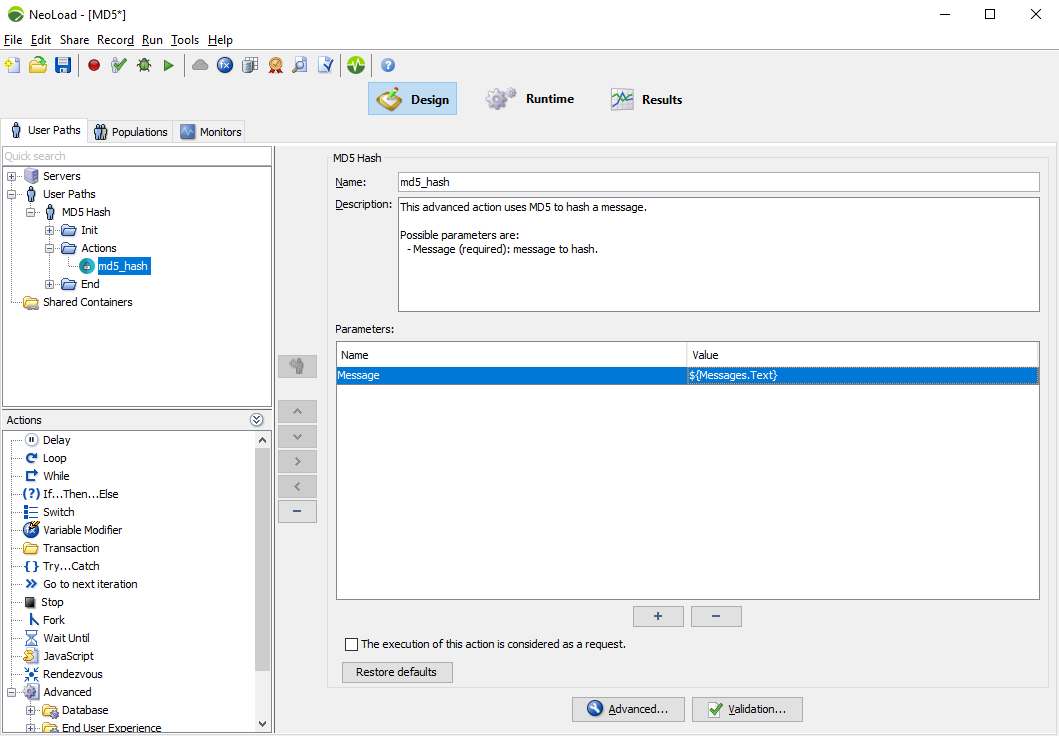Click the red Record button in toolbar

coord(94,65)
